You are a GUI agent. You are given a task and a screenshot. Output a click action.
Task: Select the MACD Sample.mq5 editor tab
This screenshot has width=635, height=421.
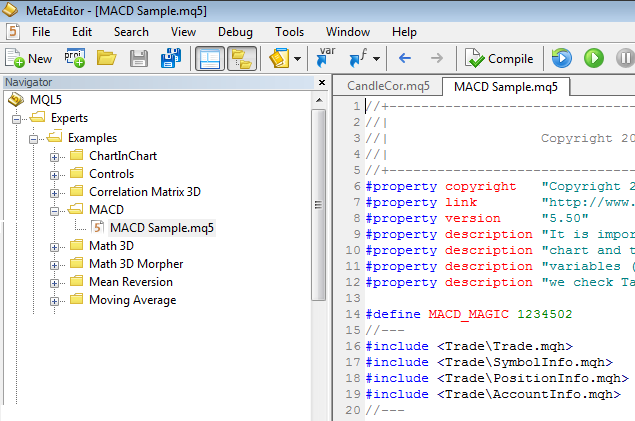pos(506,87)
